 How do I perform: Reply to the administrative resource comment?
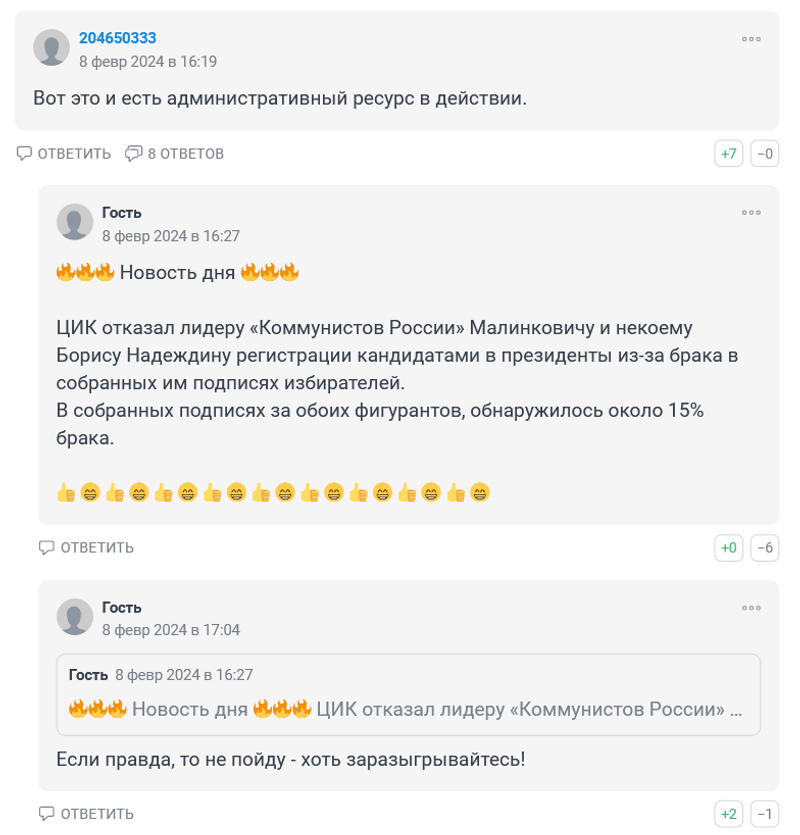coord(64,153)
